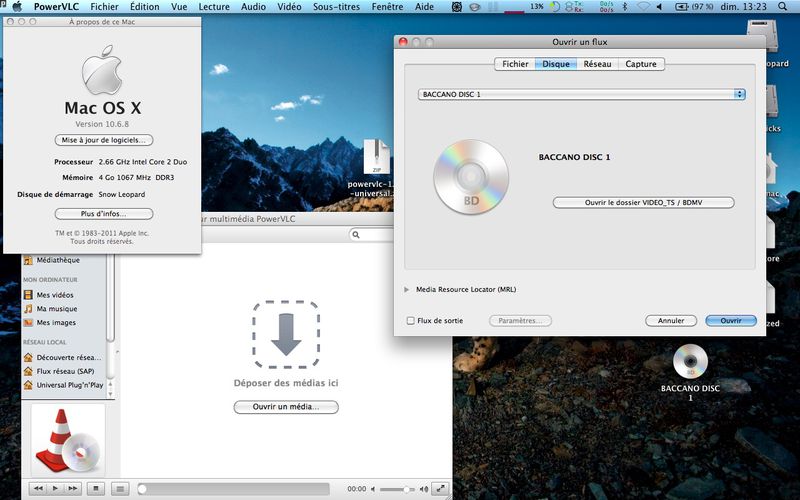
Task: Click the Ouvrir un média button
Action: click(x=286, y=407)
